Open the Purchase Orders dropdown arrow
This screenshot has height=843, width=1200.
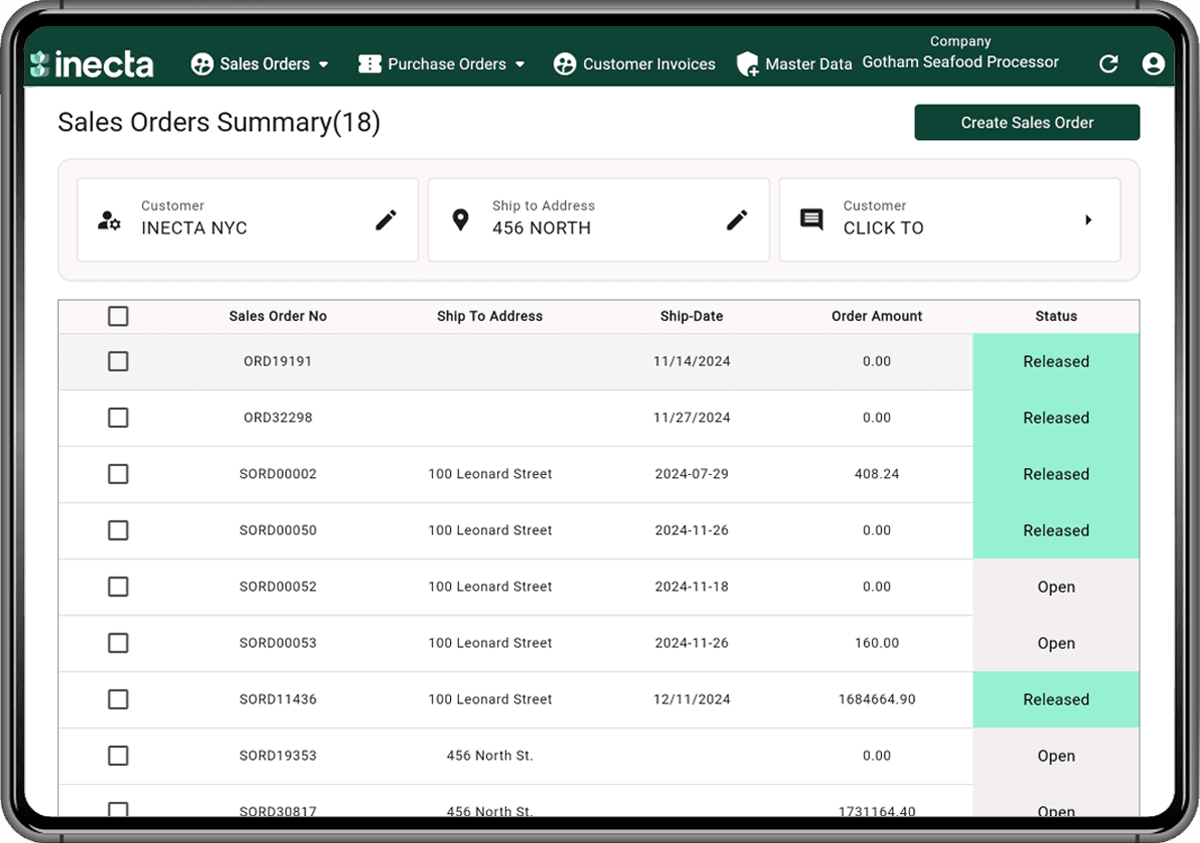click(x=520, y=65)
